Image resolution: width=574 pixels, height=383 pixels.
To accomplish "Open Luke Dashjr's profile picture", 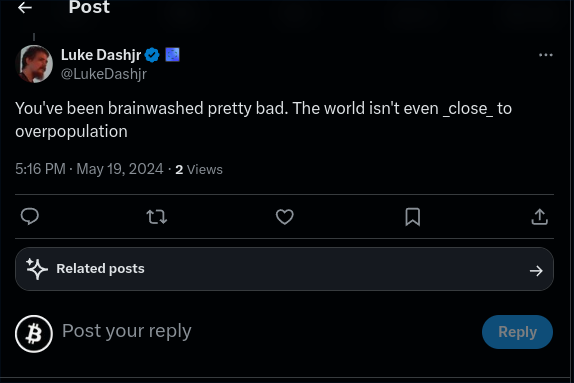I will point(34,64).
